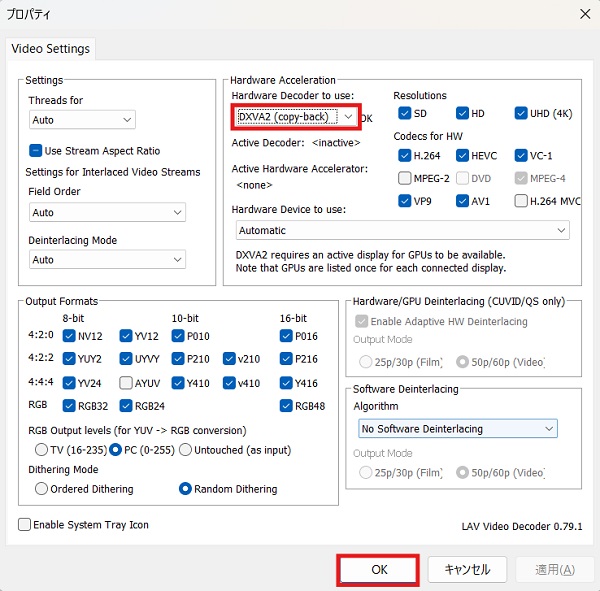This screenshot has height=591, width=600.
Task: Select Ordered Dithering mode
Action: pyautogui.click(x=42, y=489)
